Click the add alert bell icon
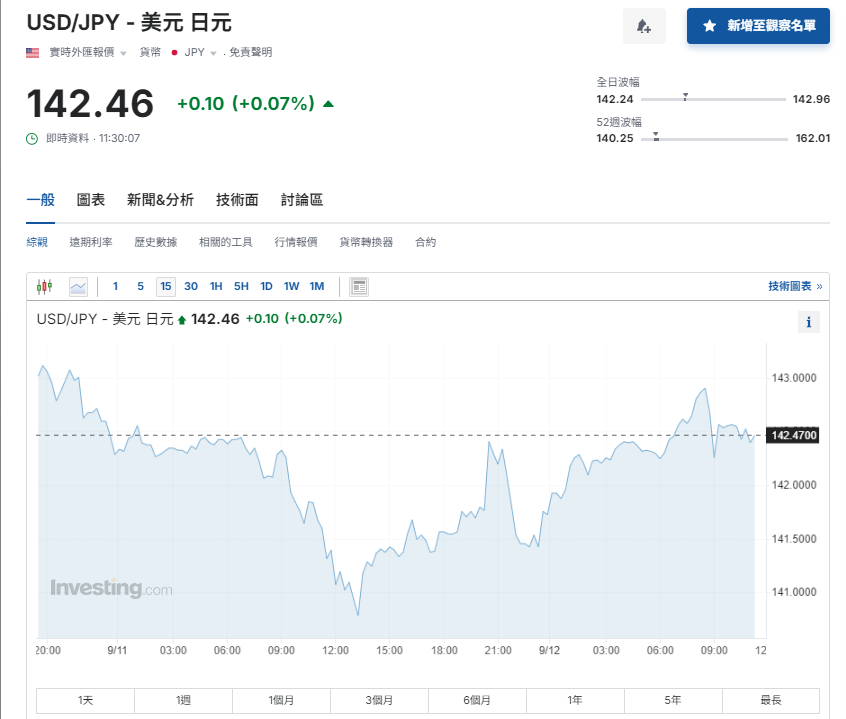The width and height of the screenshot is (846, 719). pos(644,26)
